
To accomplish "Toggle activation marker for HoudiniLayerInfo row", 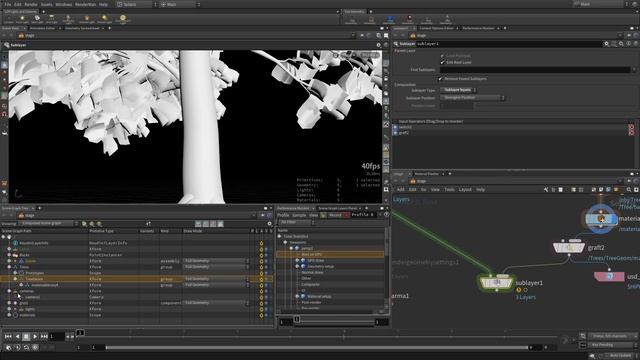I will pos(261,243).
